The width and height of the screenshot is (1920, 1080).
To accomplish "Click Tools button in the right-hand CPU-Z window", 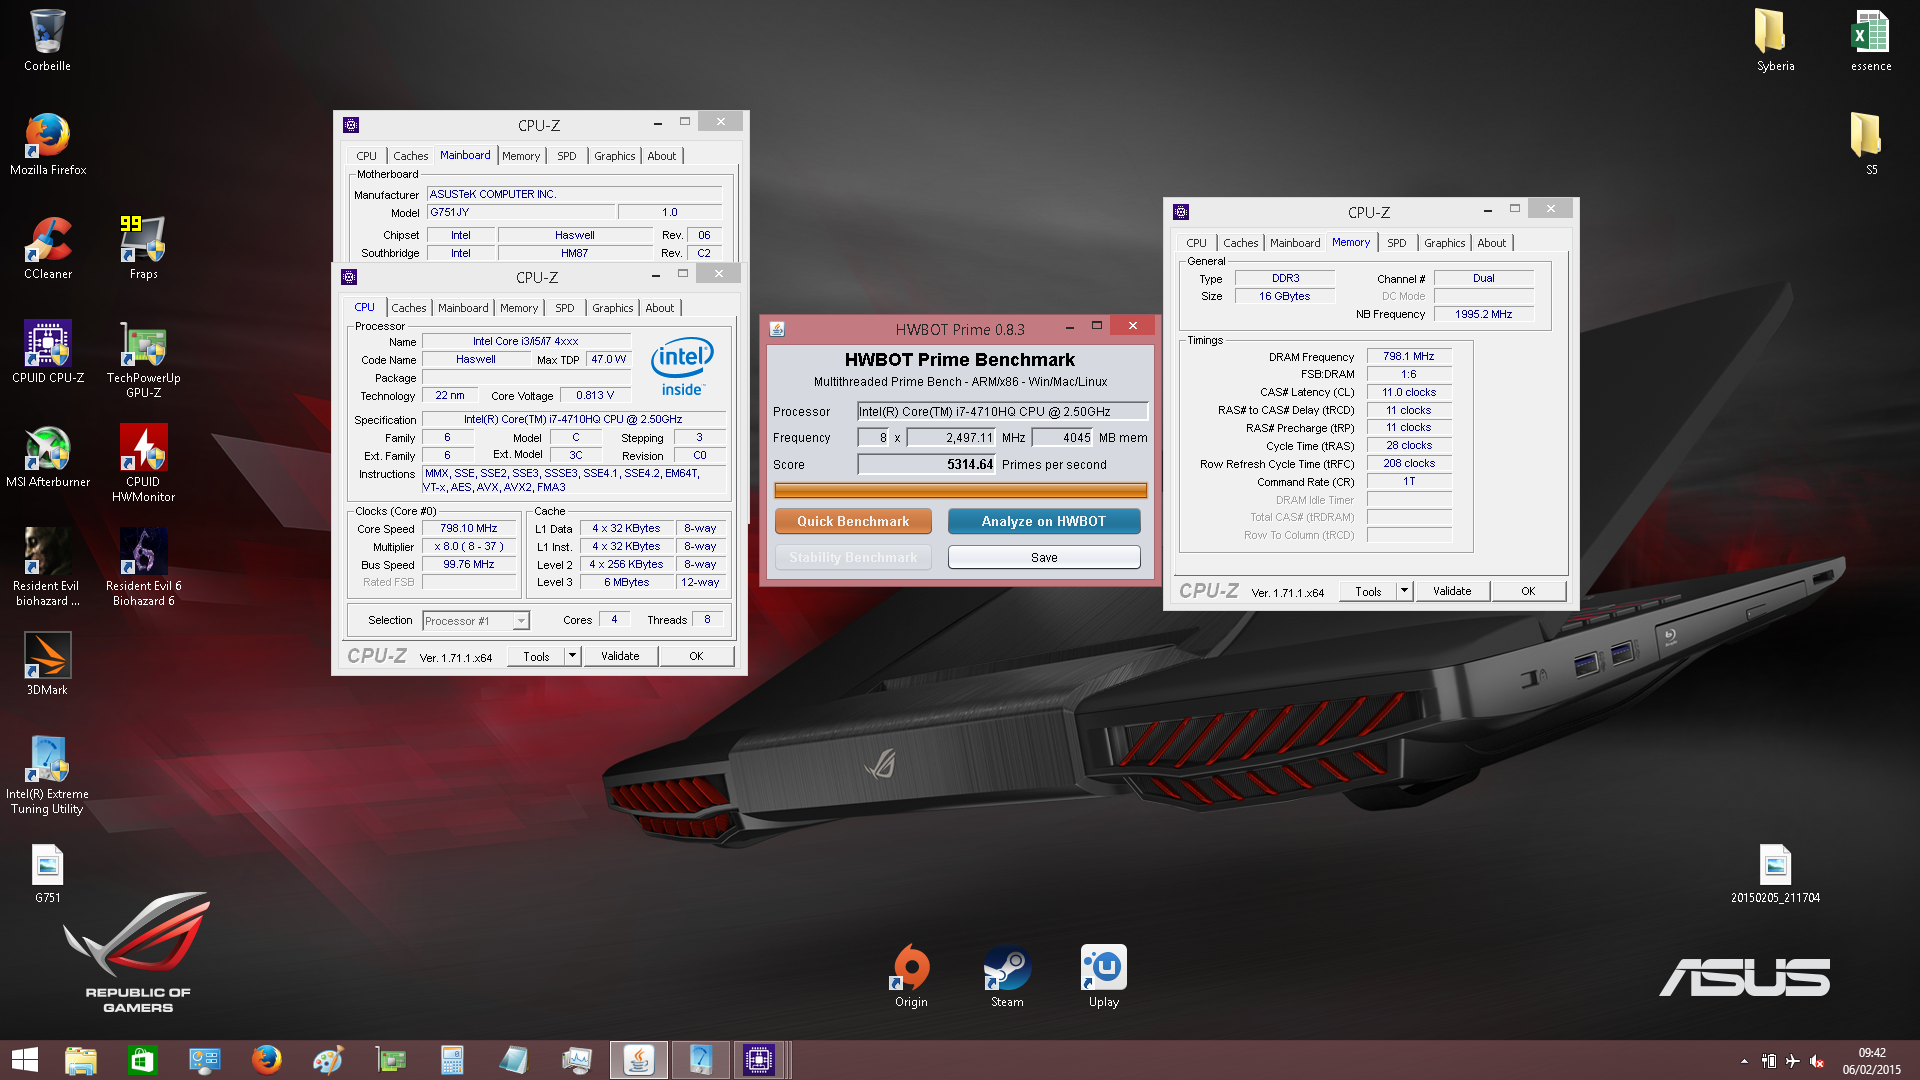I will [x=1368, y=591].
